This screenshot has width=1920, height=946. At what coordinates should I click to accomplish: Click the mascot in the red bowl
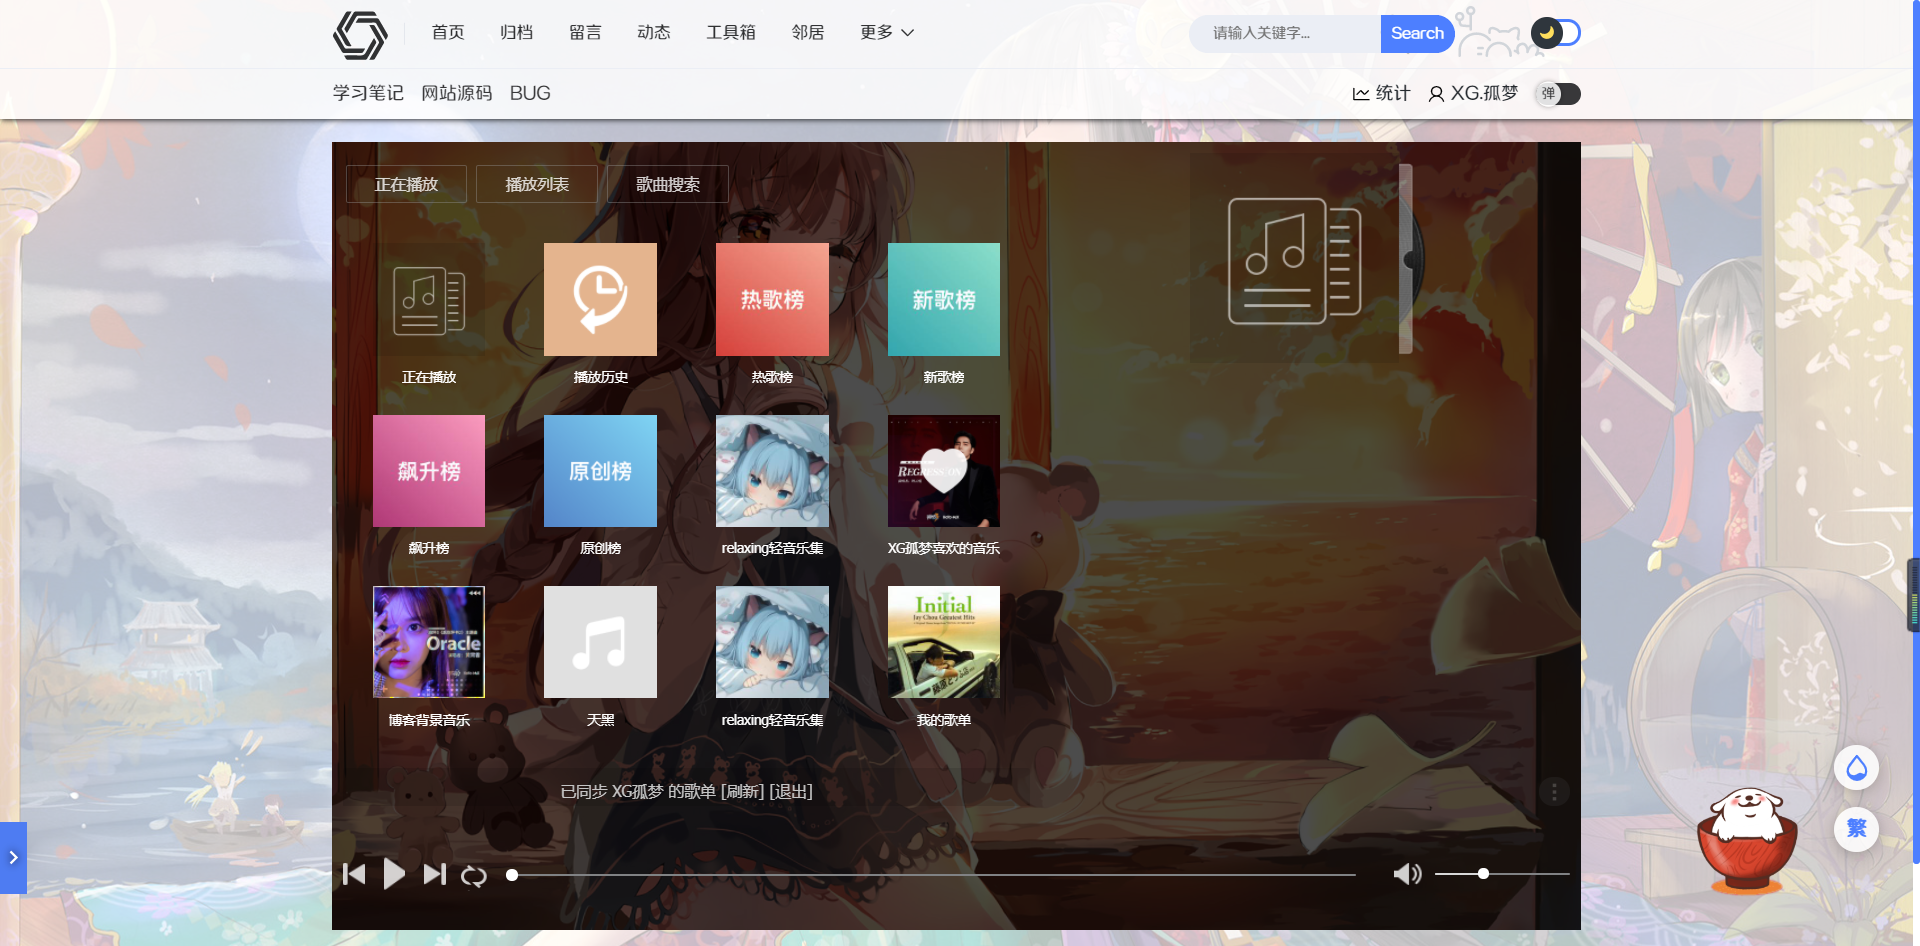point(1746,839)
